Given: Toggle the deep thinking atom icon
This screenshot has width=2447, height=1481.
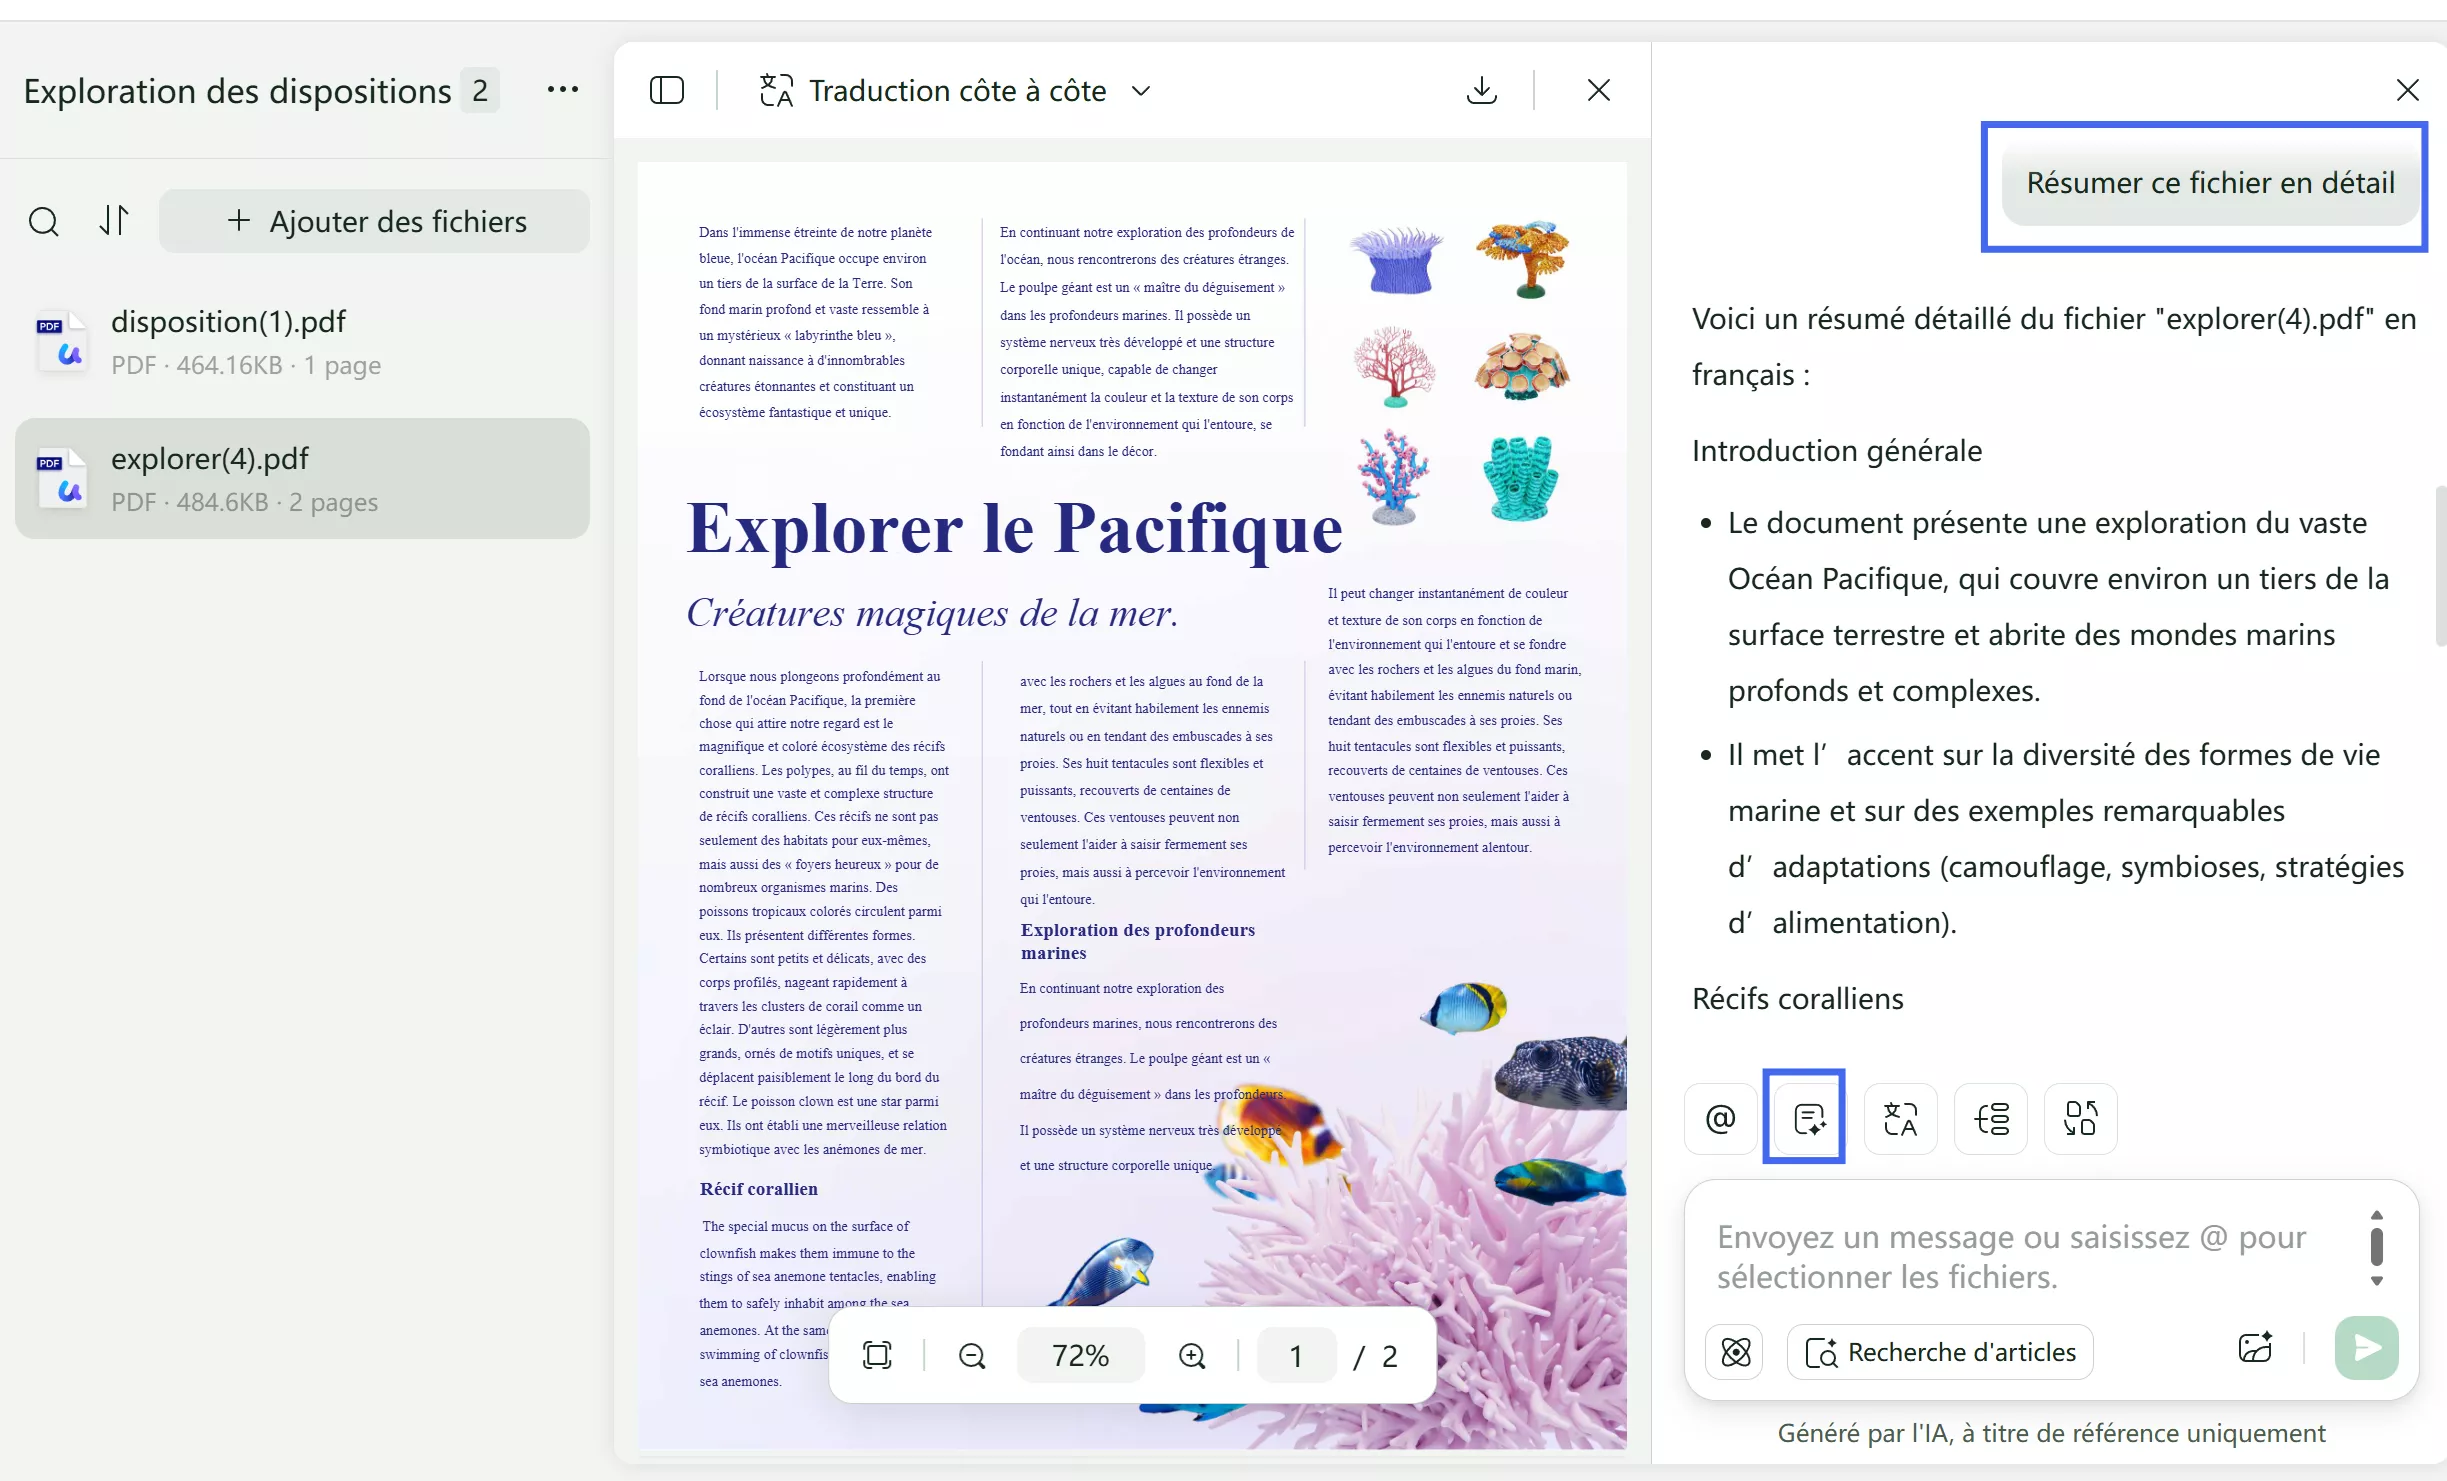Looking at the screenshot, I should (1735, 1352).
